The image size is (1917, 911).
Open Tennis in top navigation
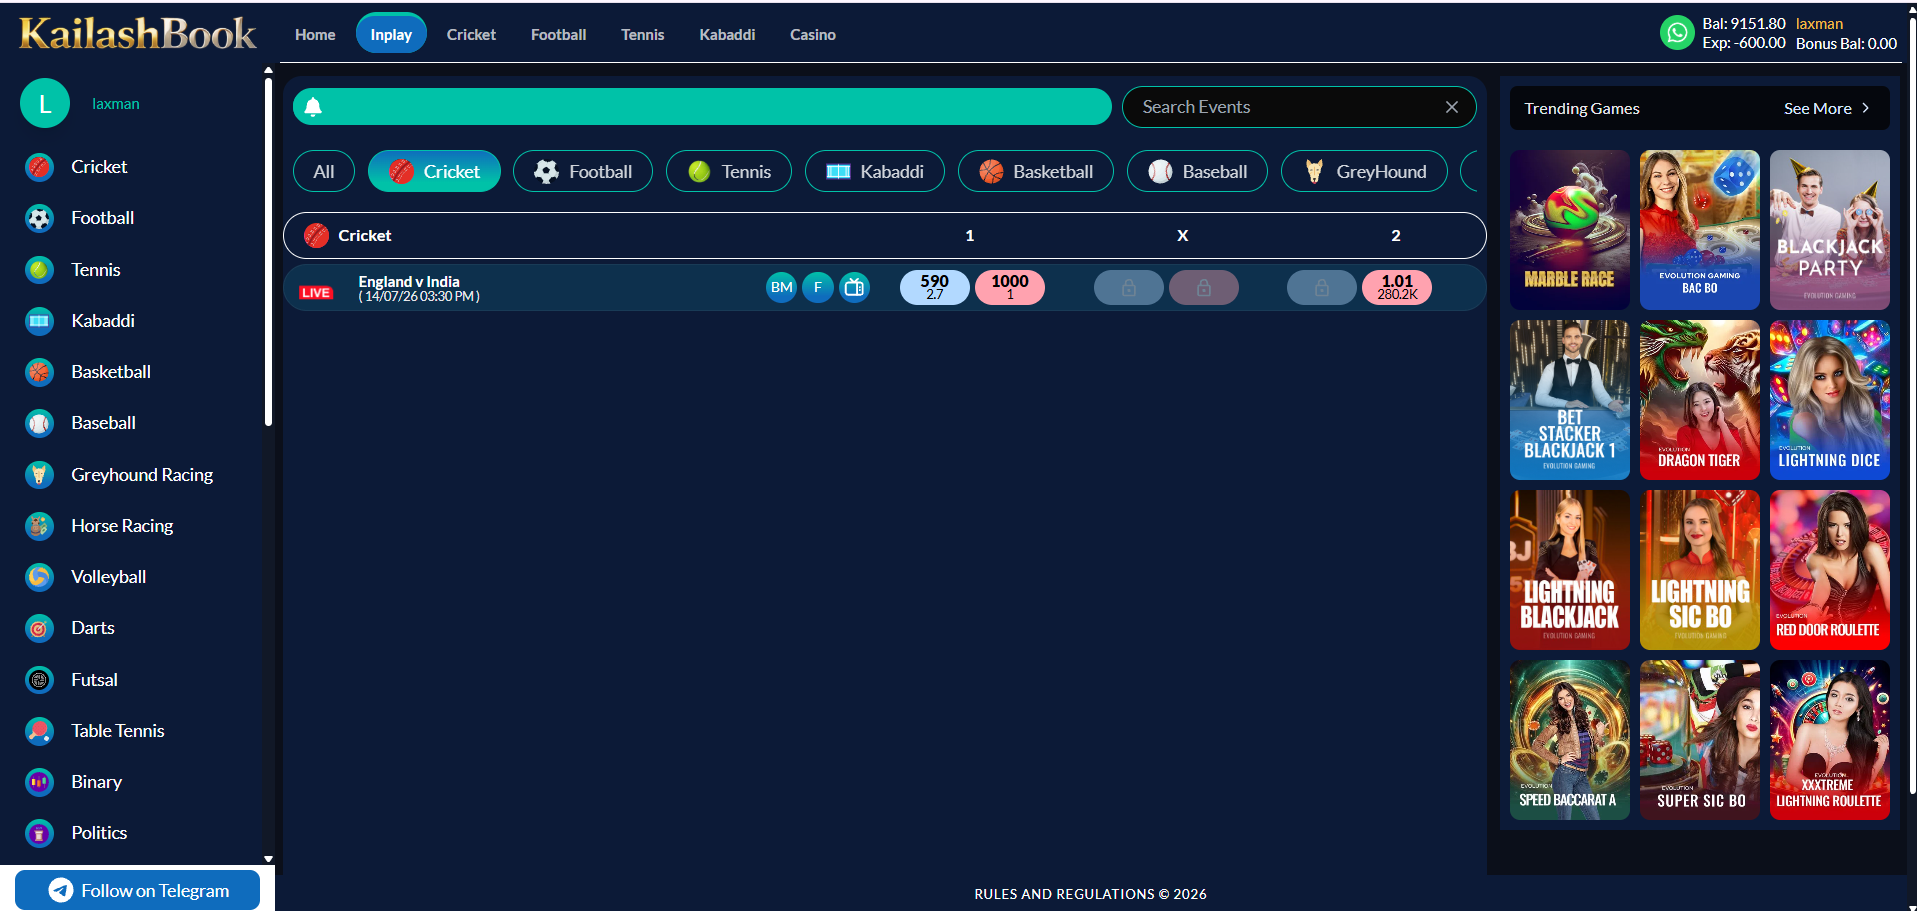[x=642, y=34]
